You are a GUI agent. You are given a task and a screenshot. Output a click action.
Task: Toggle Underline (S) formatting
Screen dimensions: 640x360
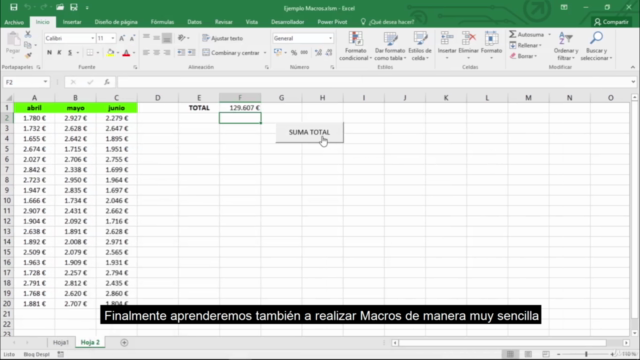click(x=70, y=53)
